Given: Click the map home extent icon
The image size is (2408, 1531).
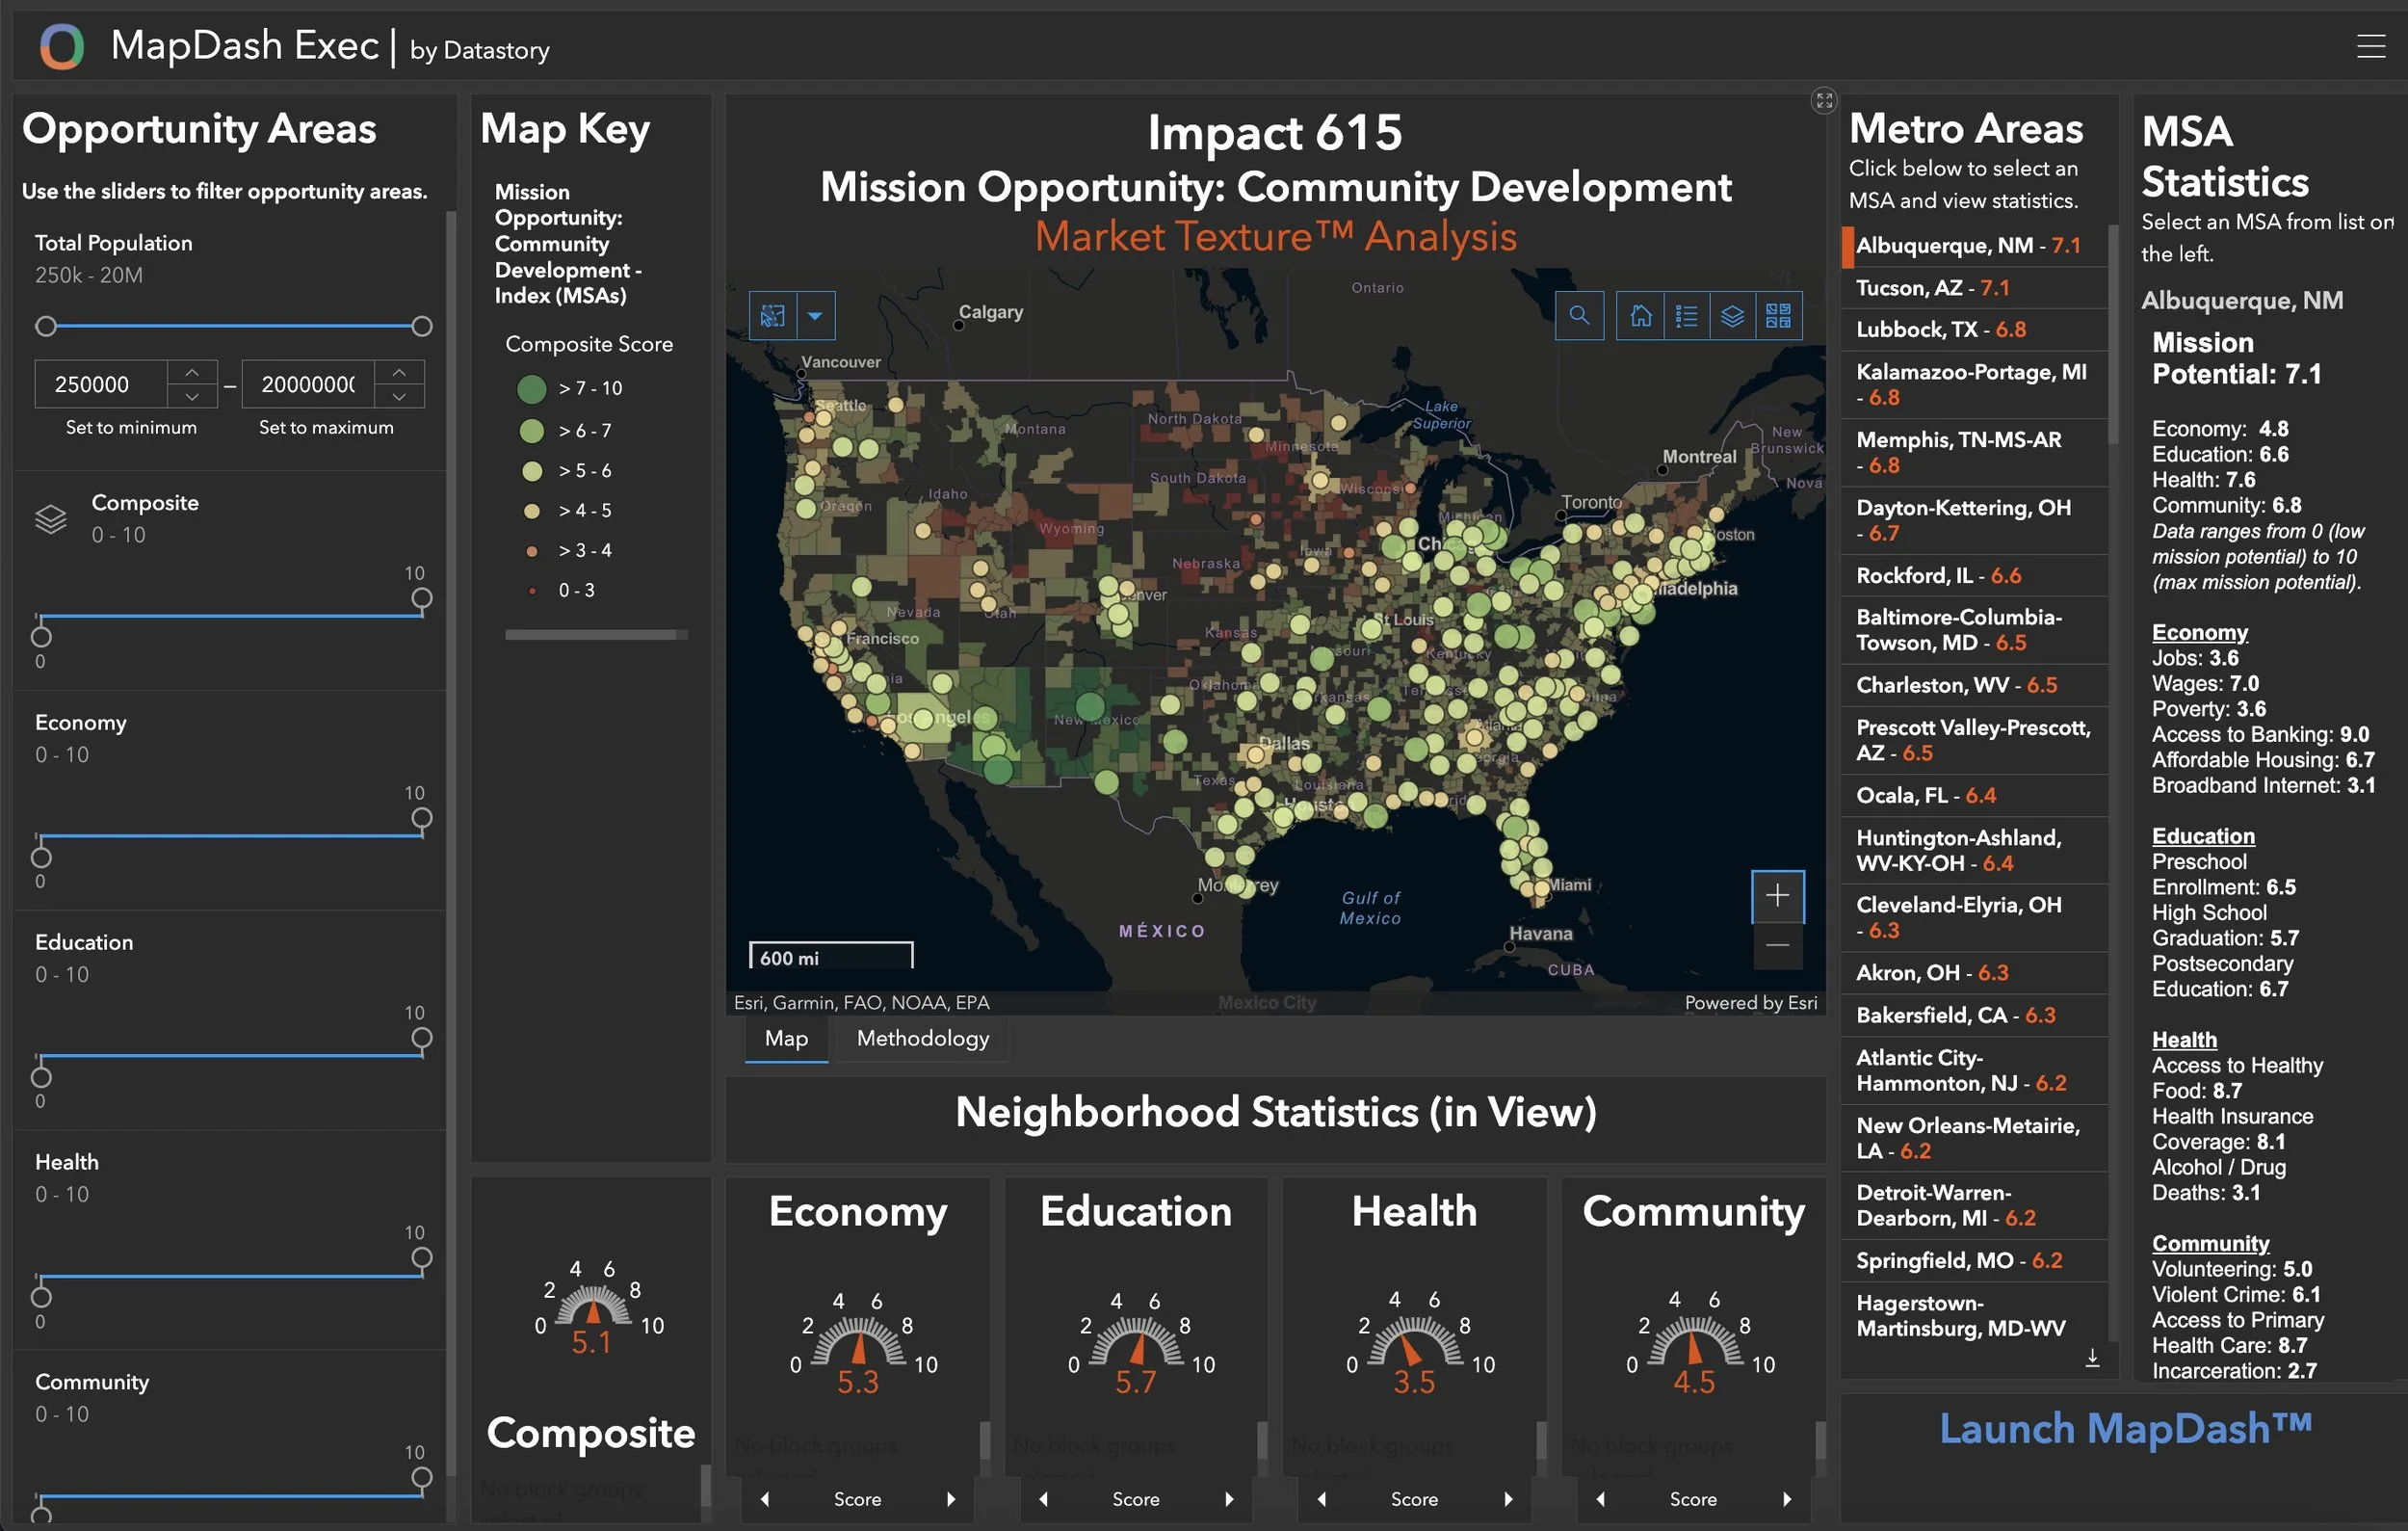Looking at the screenshot, I should (1640, 316).
